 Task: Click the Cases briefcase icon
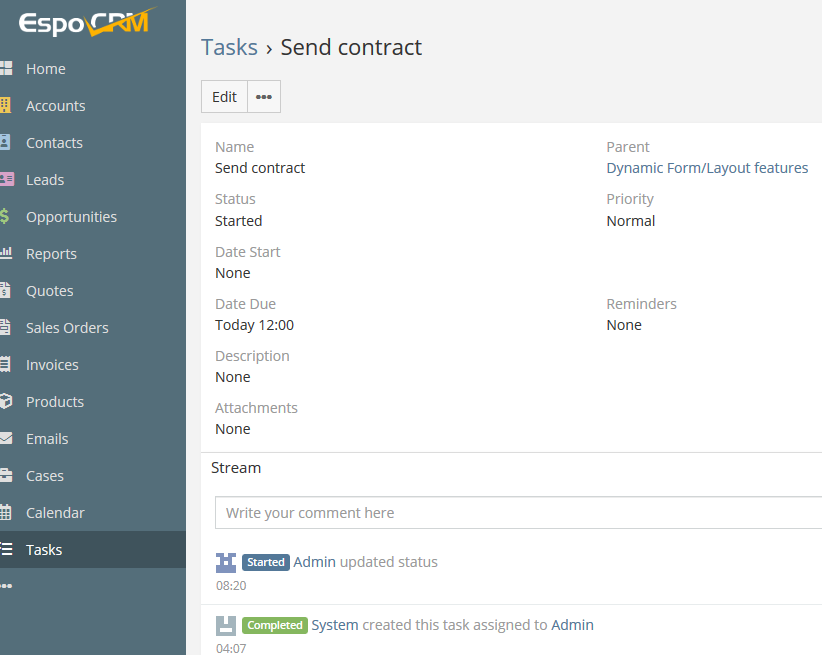click(6, 476)
